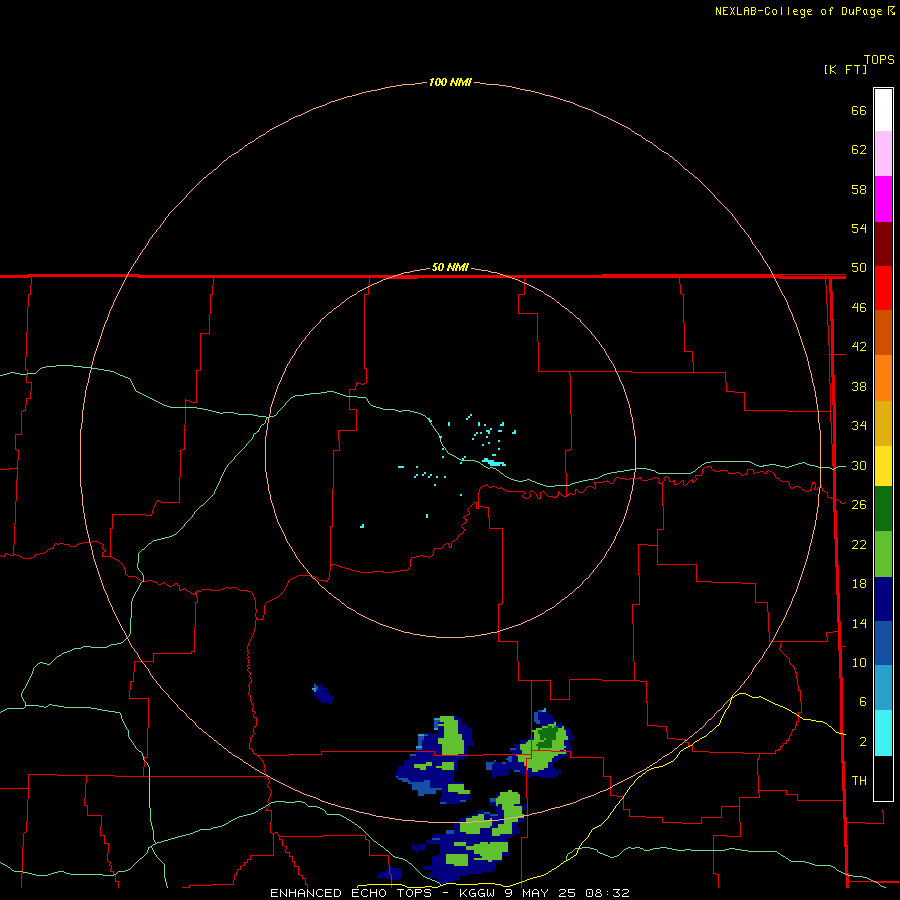Viewport: 900px width, 900px height.
Task: Click the dark green core of the echo
Action: (x=548, y=735)
